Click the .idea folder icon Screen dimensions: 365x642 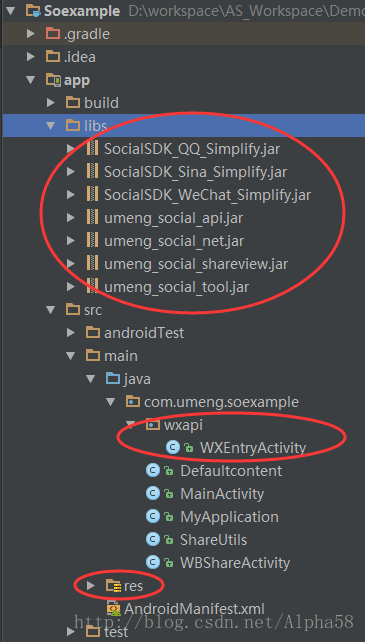click(53, 56)
